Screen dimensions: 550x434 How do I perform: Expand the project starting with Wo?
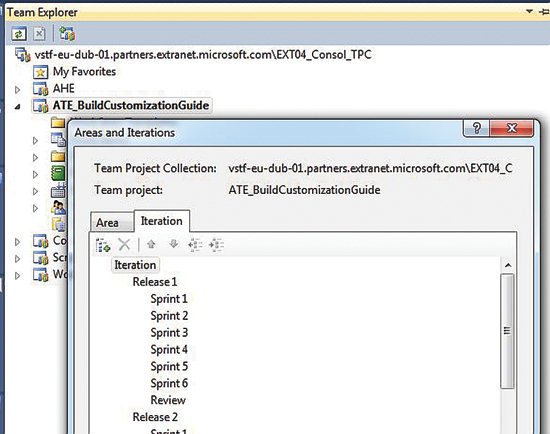18,276
